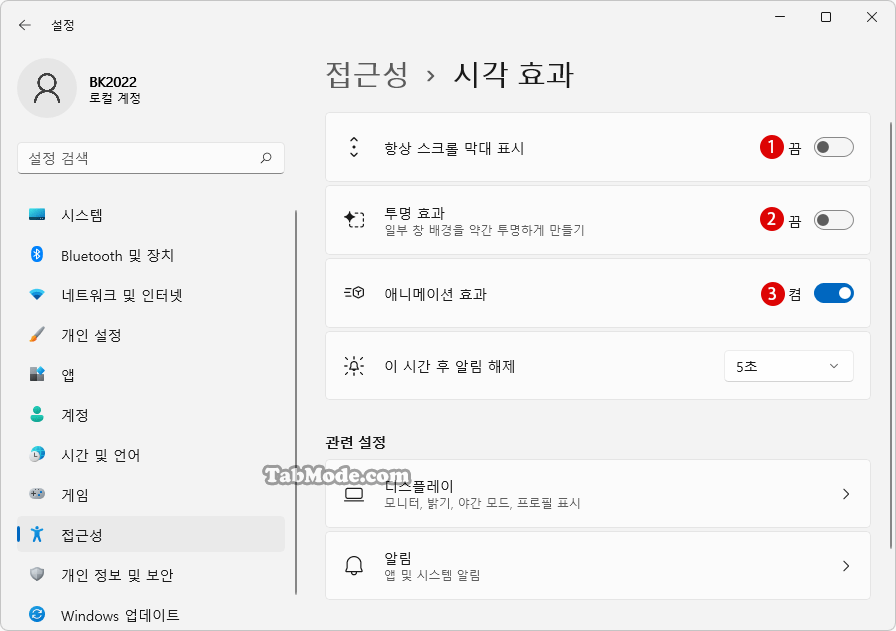Select the 네트워크 및 인터넷 Wi-Fi icon
This screenshot has height=631, width=896.
[37, 295]
